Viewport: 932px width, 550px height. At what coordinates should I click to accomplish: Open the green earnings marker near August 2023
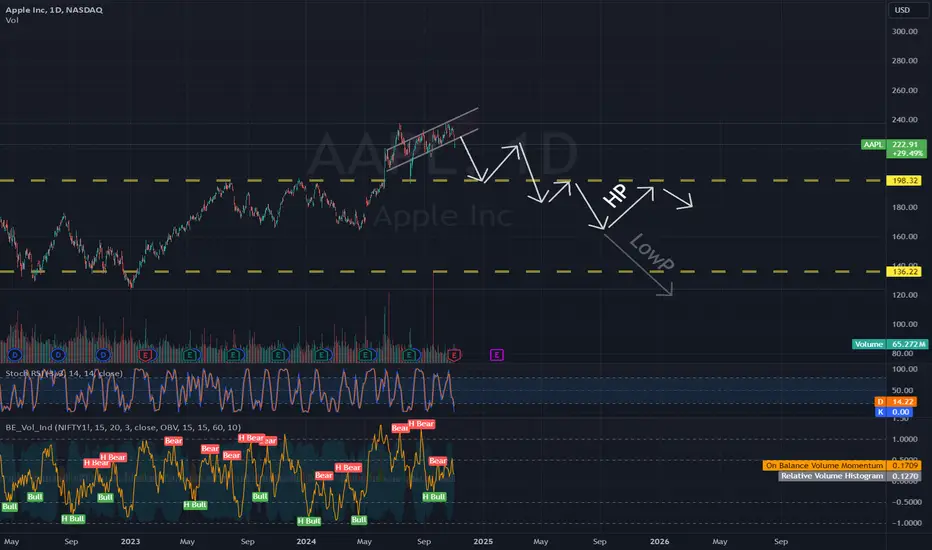(x=234, y=355)
